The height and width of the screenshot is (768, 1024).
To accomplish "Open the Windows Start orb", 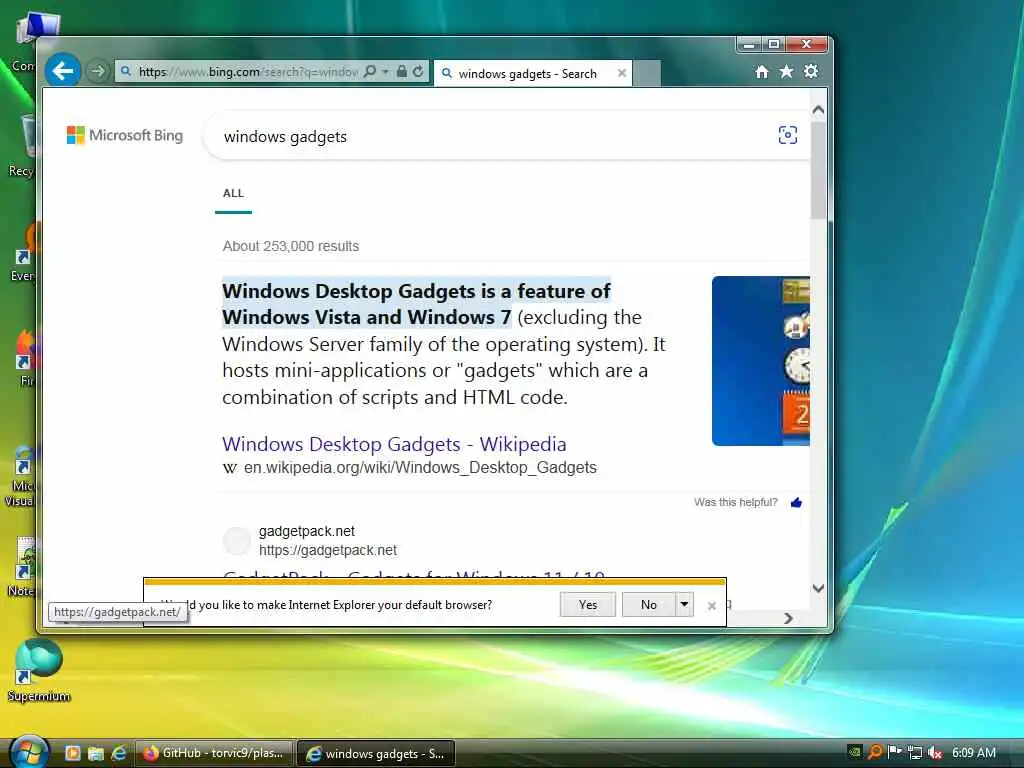I will click(x=28, y=752).
